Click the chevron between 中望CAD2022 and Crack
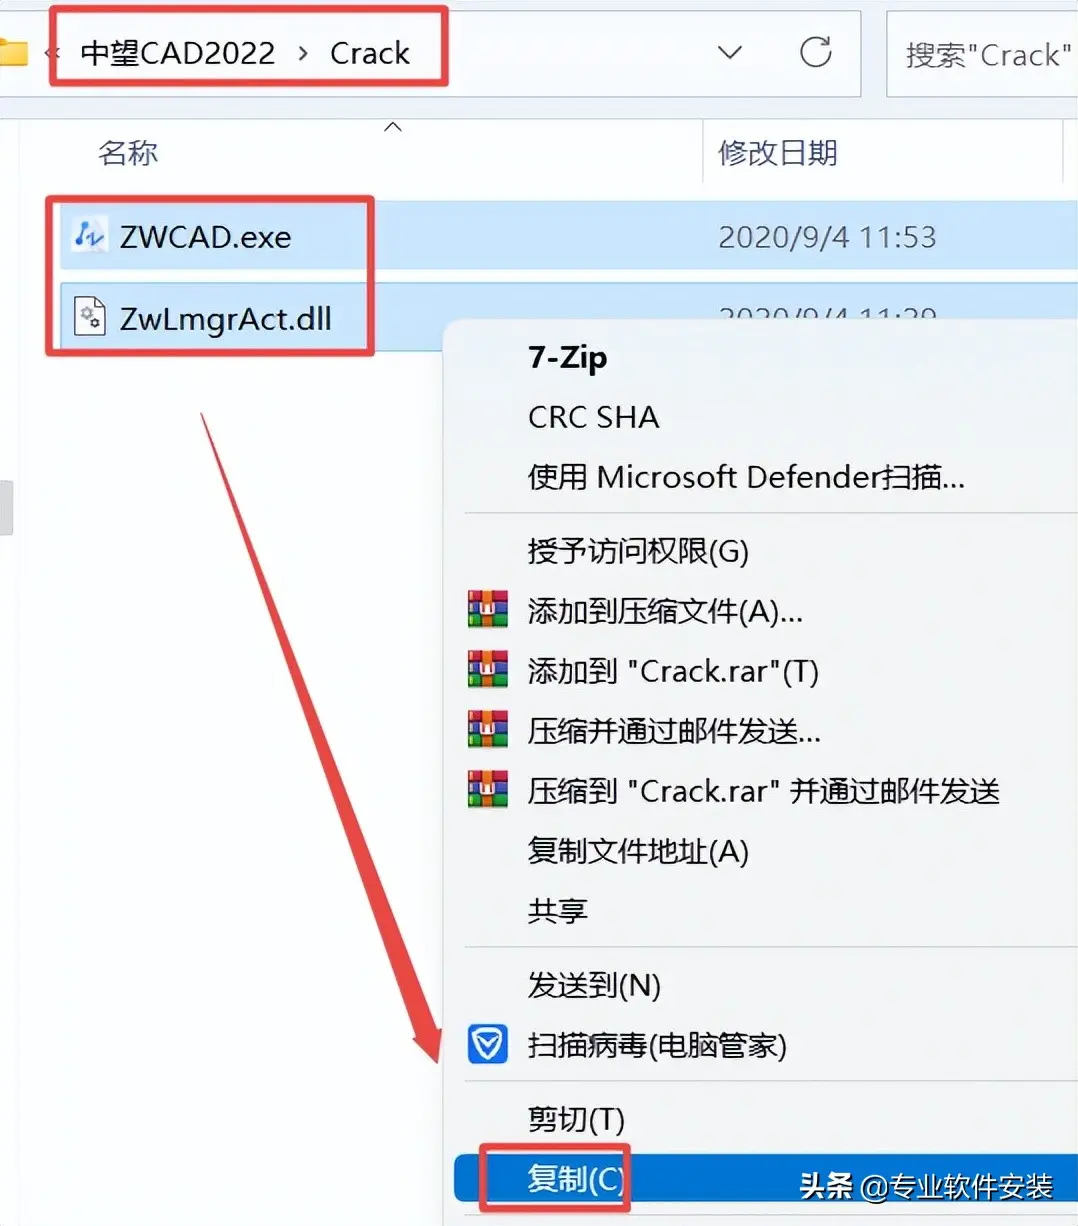This screenshot has width=1078, height=1226. (x=303, y=53)
